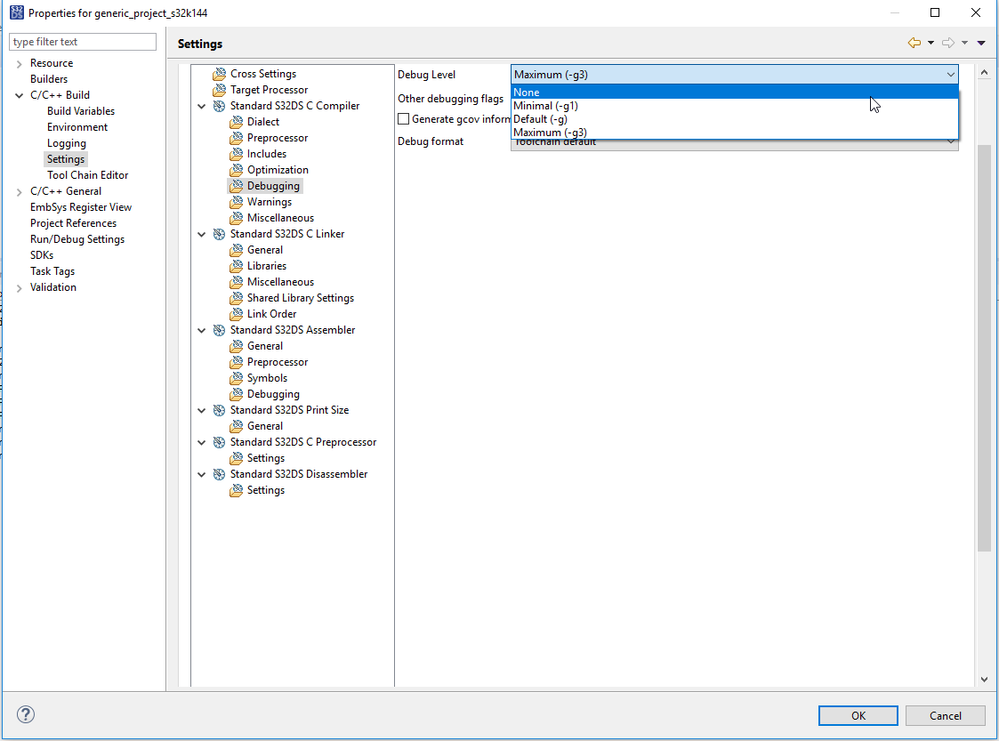Select Task Tags item

tap(52, 271)
